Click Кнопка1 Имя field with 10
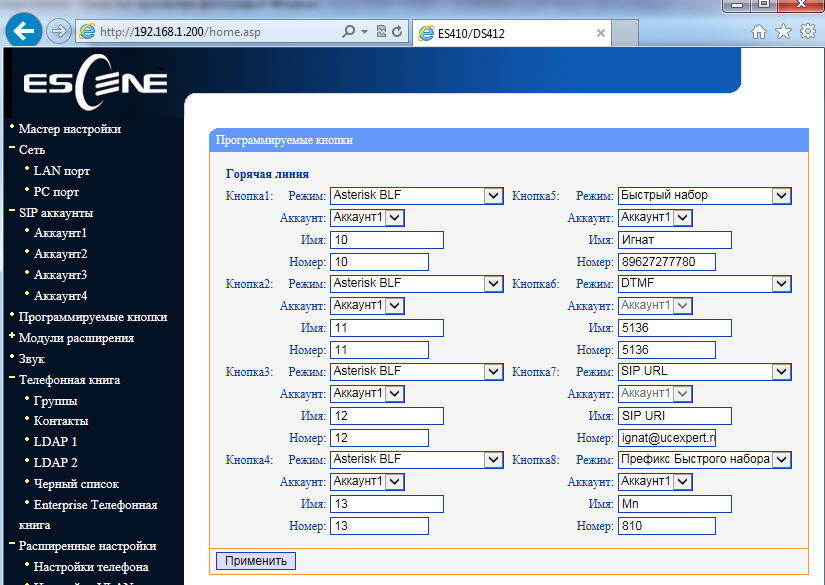 pyautogui.click(x=387, y=240)
